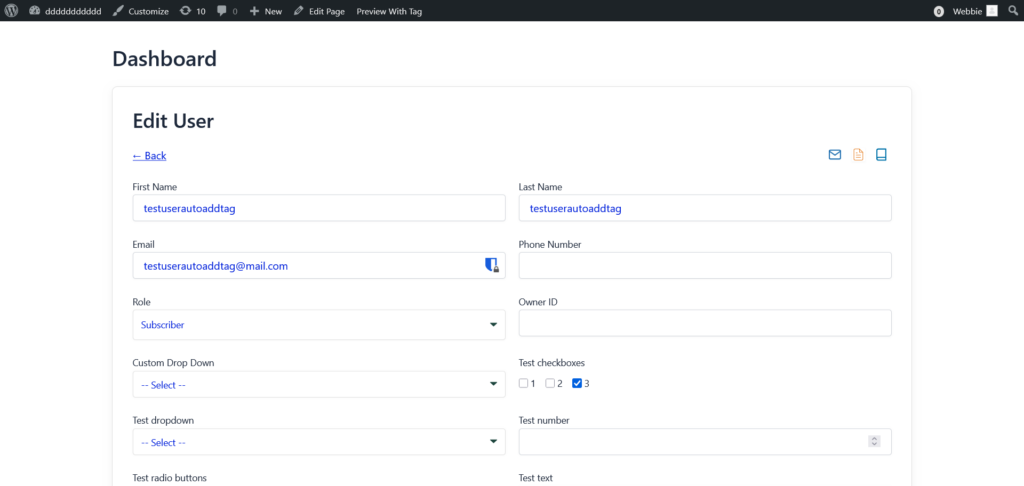Open the envelope email icon
Viewport: 1024px width, 486px height.
pos(835,155)
